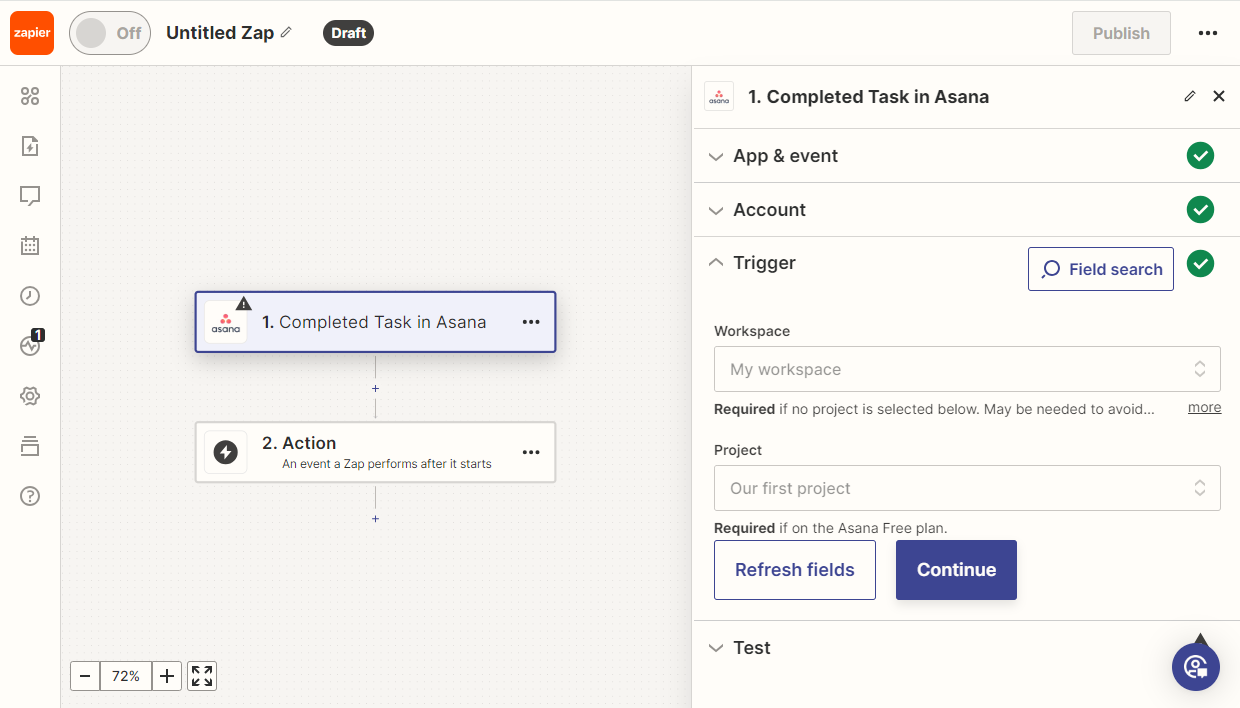Open the Project dropdown
This screenshot has width=1240, height=708.
[x=966, y=488]
